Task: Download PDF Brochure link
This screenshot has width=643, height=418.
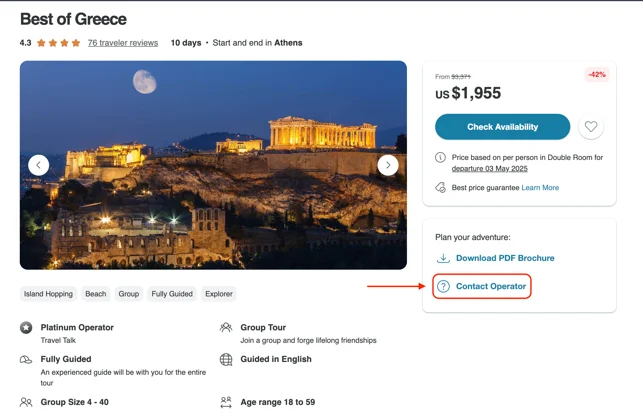Action: [x=505, y=258]
